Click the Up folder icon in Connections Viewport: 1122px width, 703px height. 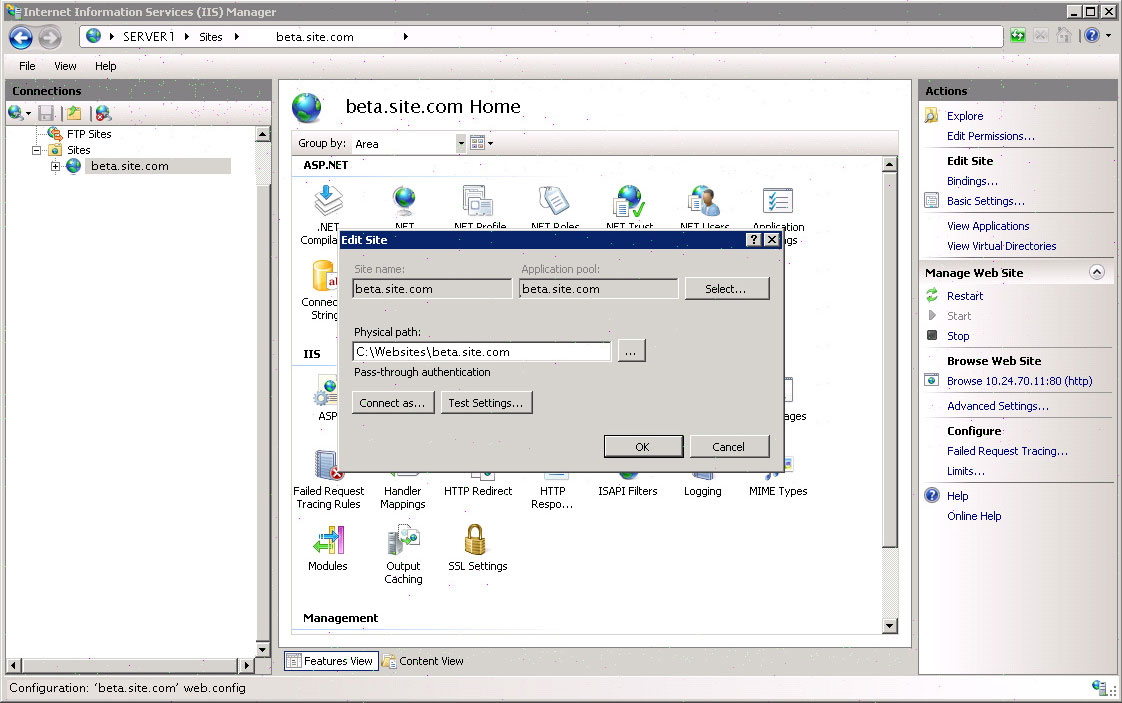pos(74,113)
